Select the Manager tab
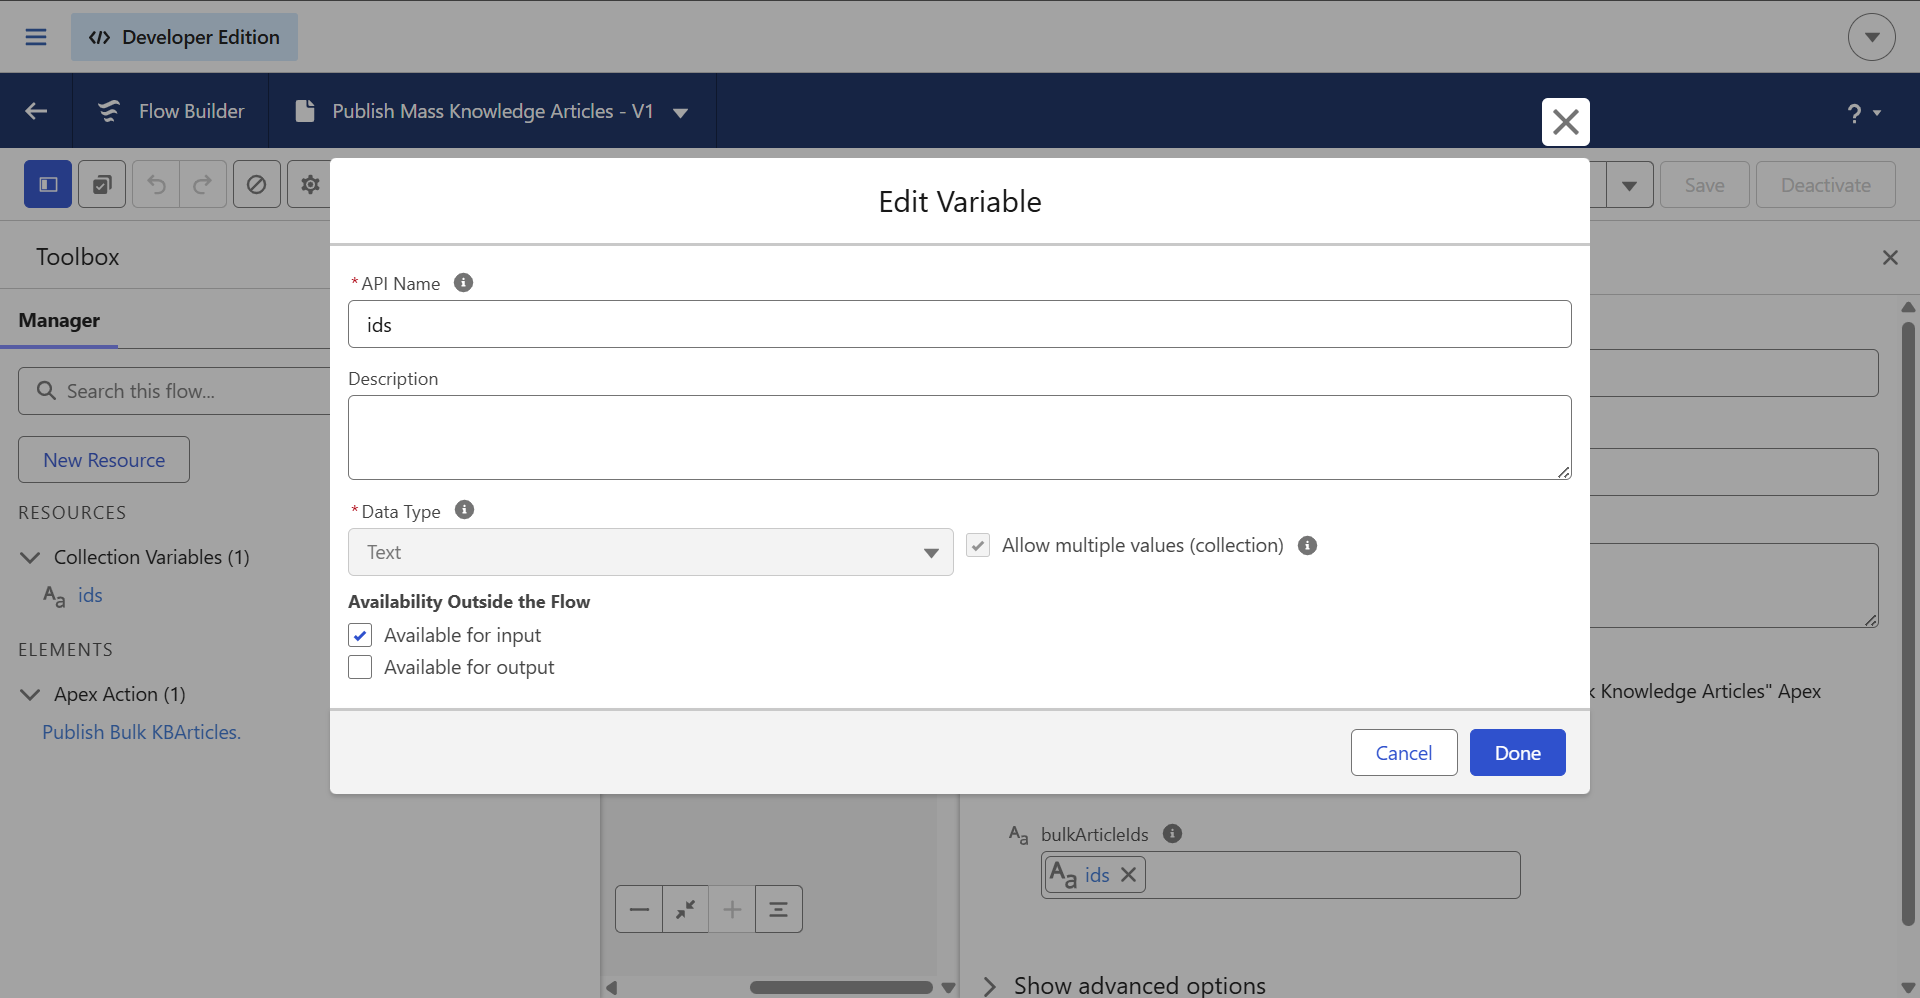Viewport: 1920px width, 998px height. click(59, 321)
